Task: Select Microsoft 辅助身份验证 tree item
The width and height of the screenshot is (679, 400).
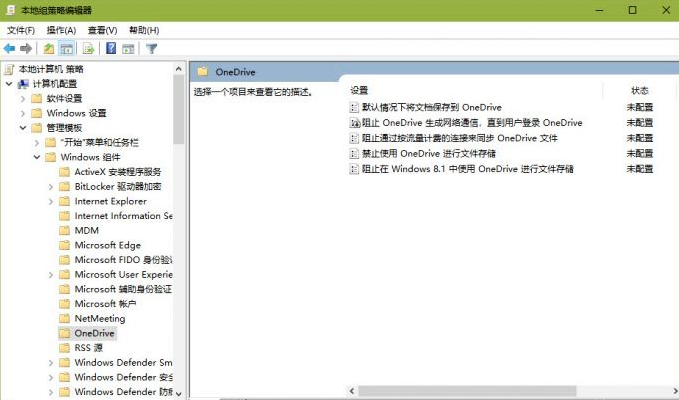Action: click(x=123, y=289)
